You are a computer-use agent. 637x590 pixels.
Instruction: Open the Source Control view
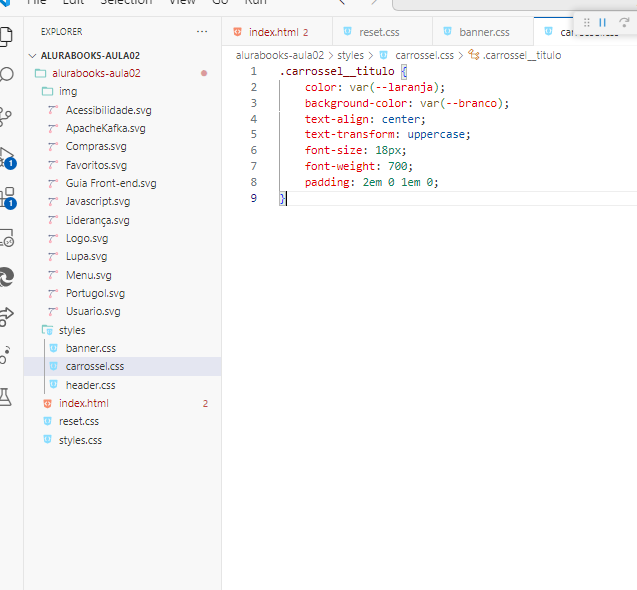pyautogui.click(x=5, y=117)
